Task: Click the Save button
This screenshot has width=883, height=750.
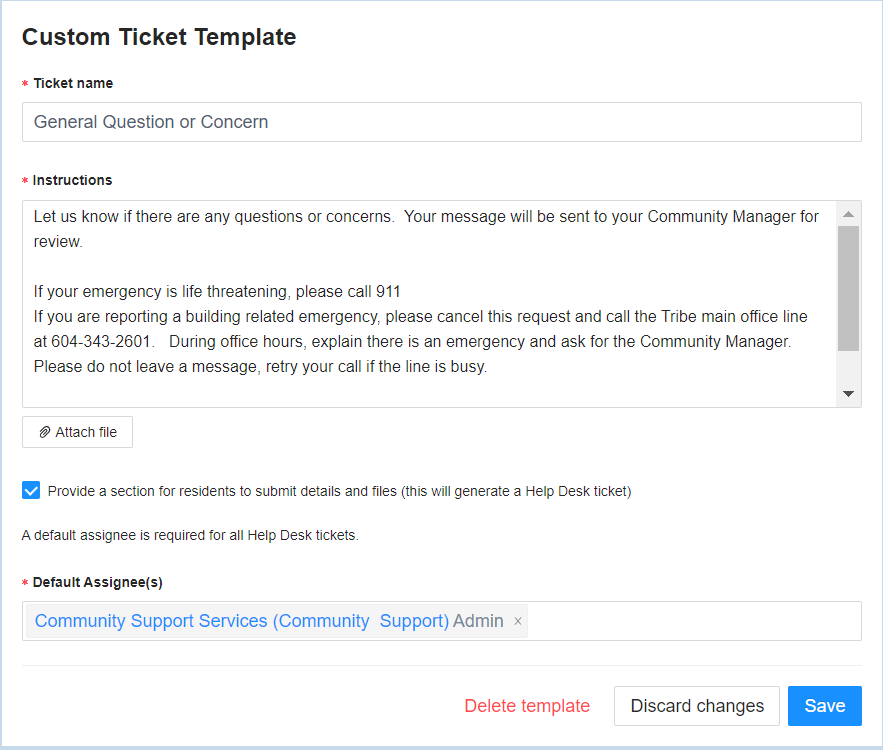Action: click(x=824, y=706)
